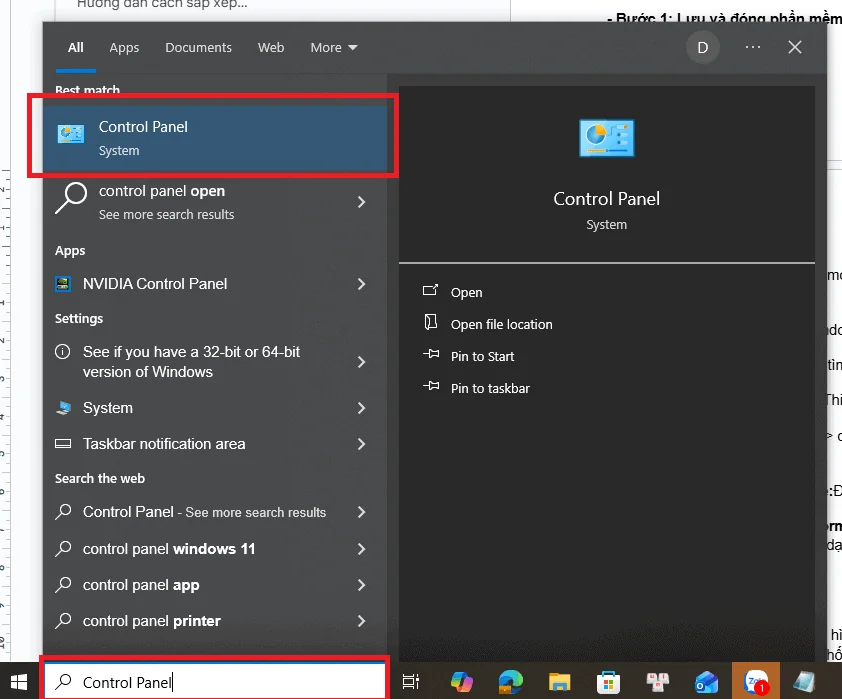Screen dimensions: 842x699
Task: Click search icon next to control panel windows 11
Action: [63, 549]
